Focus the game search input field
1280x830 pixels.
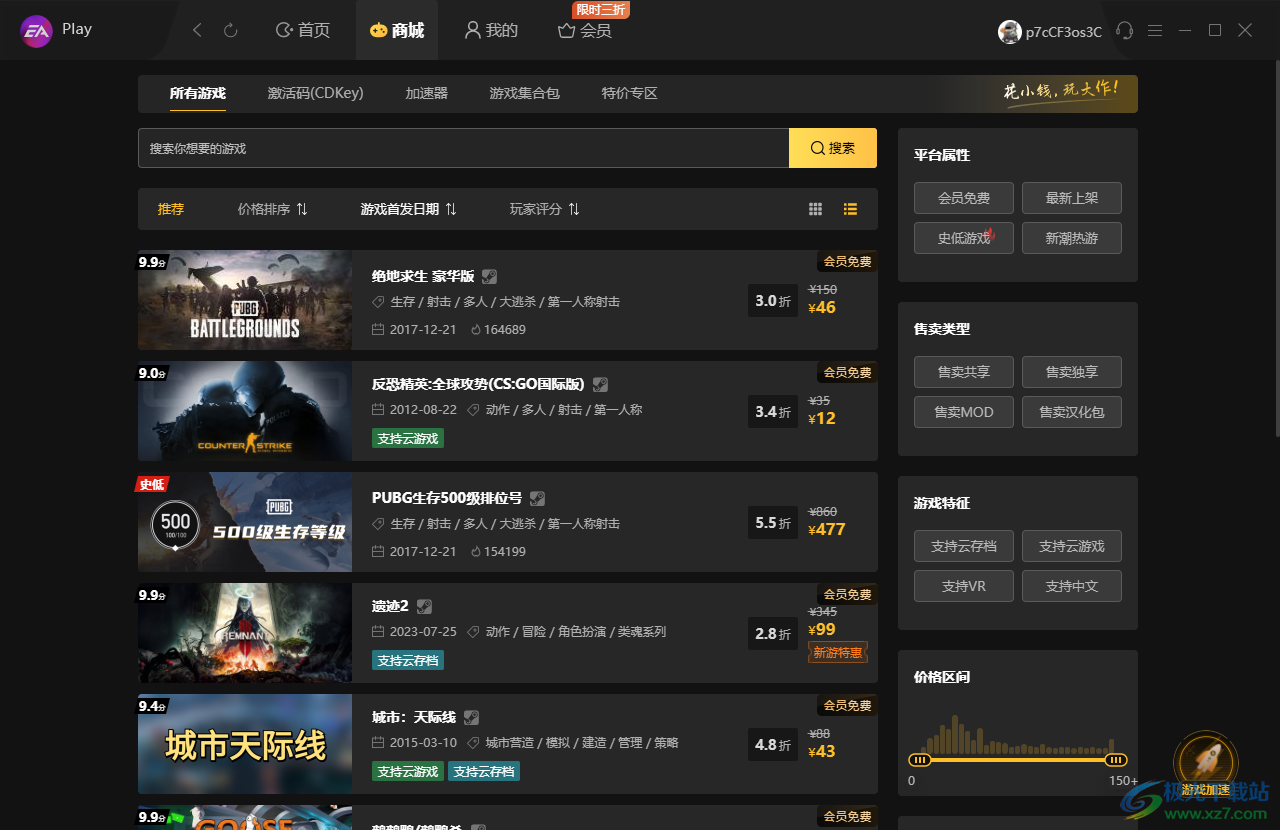[x=464, y=148]
